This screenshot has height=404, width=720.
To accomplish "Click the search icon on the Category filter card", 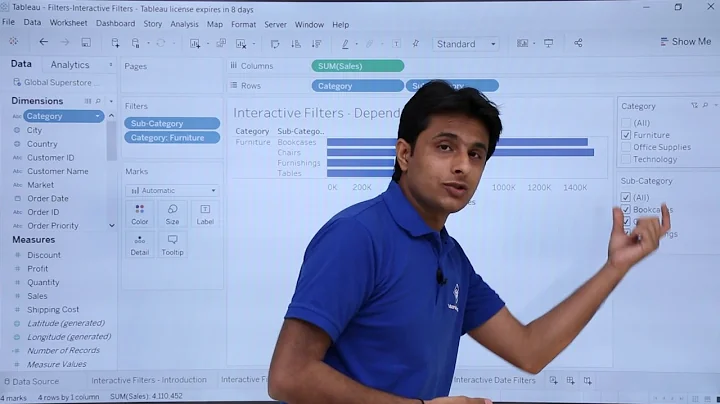I will [x=705, y=106].
